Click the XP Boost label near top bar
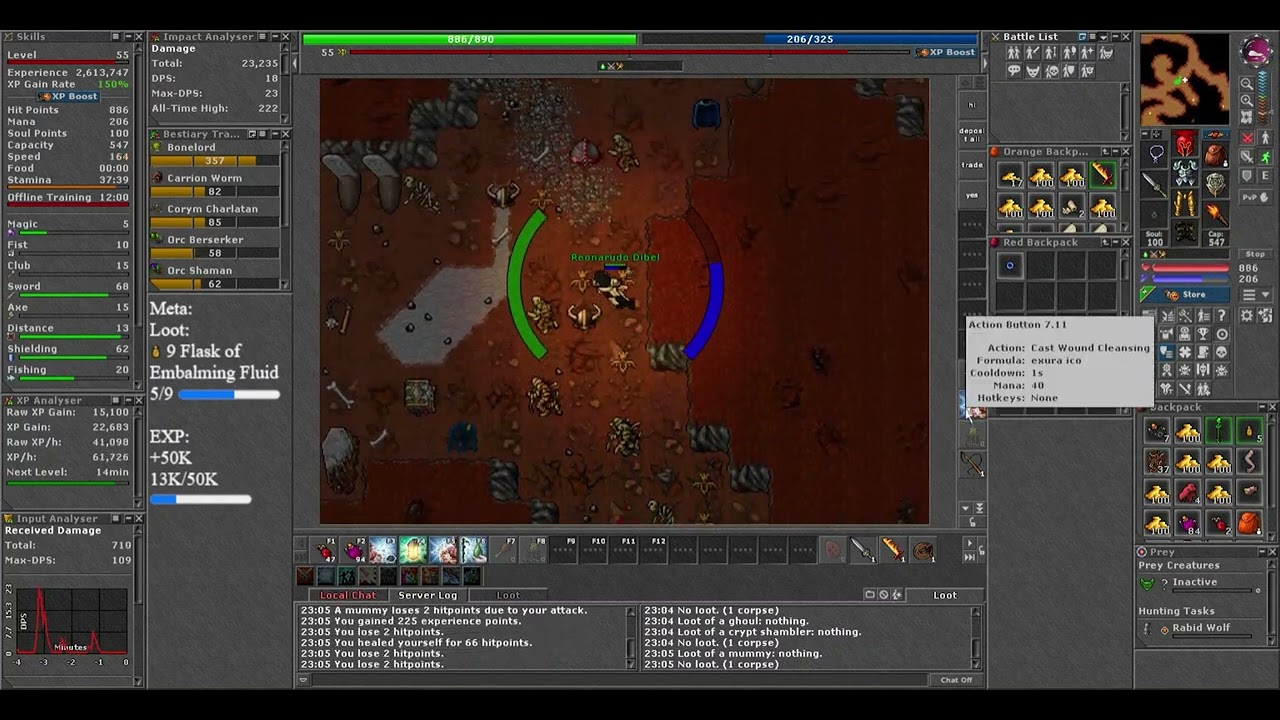Screen dimensions: 1280x720 click(x=945, y=52)
